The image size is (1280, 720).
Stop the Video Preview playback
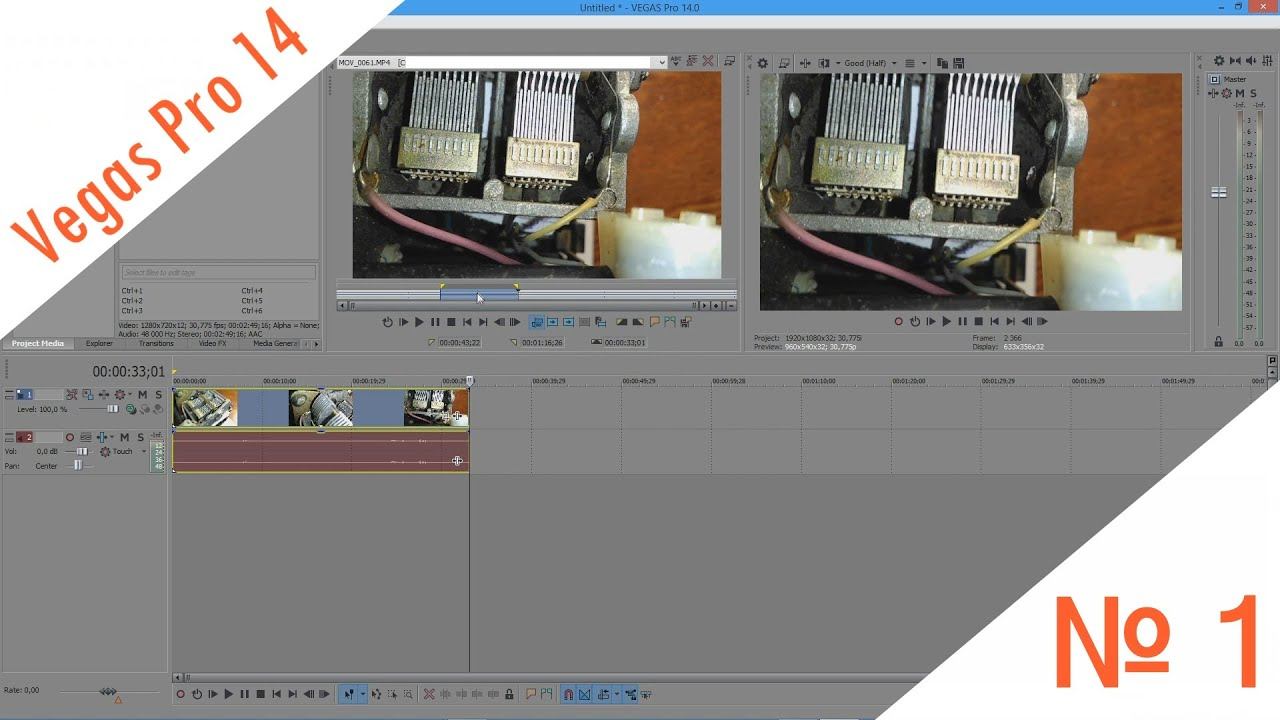point(978,322)
